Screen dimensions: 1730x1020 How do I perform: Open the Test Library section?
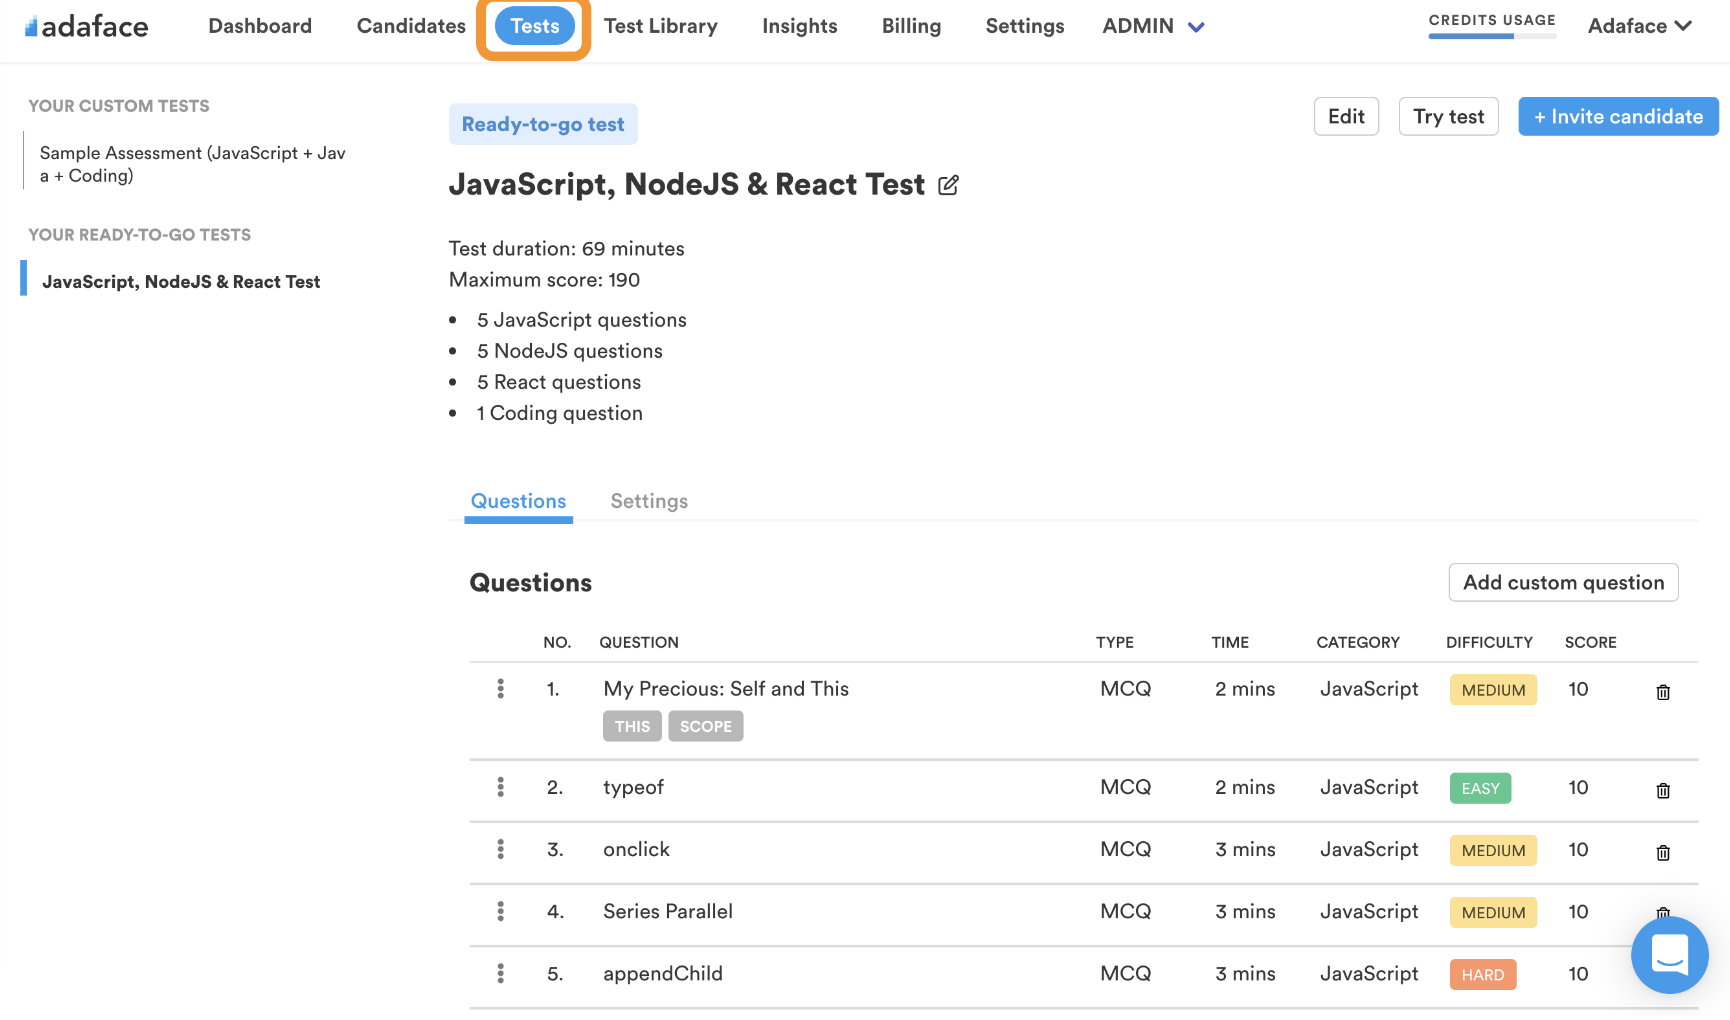[661, 26]
